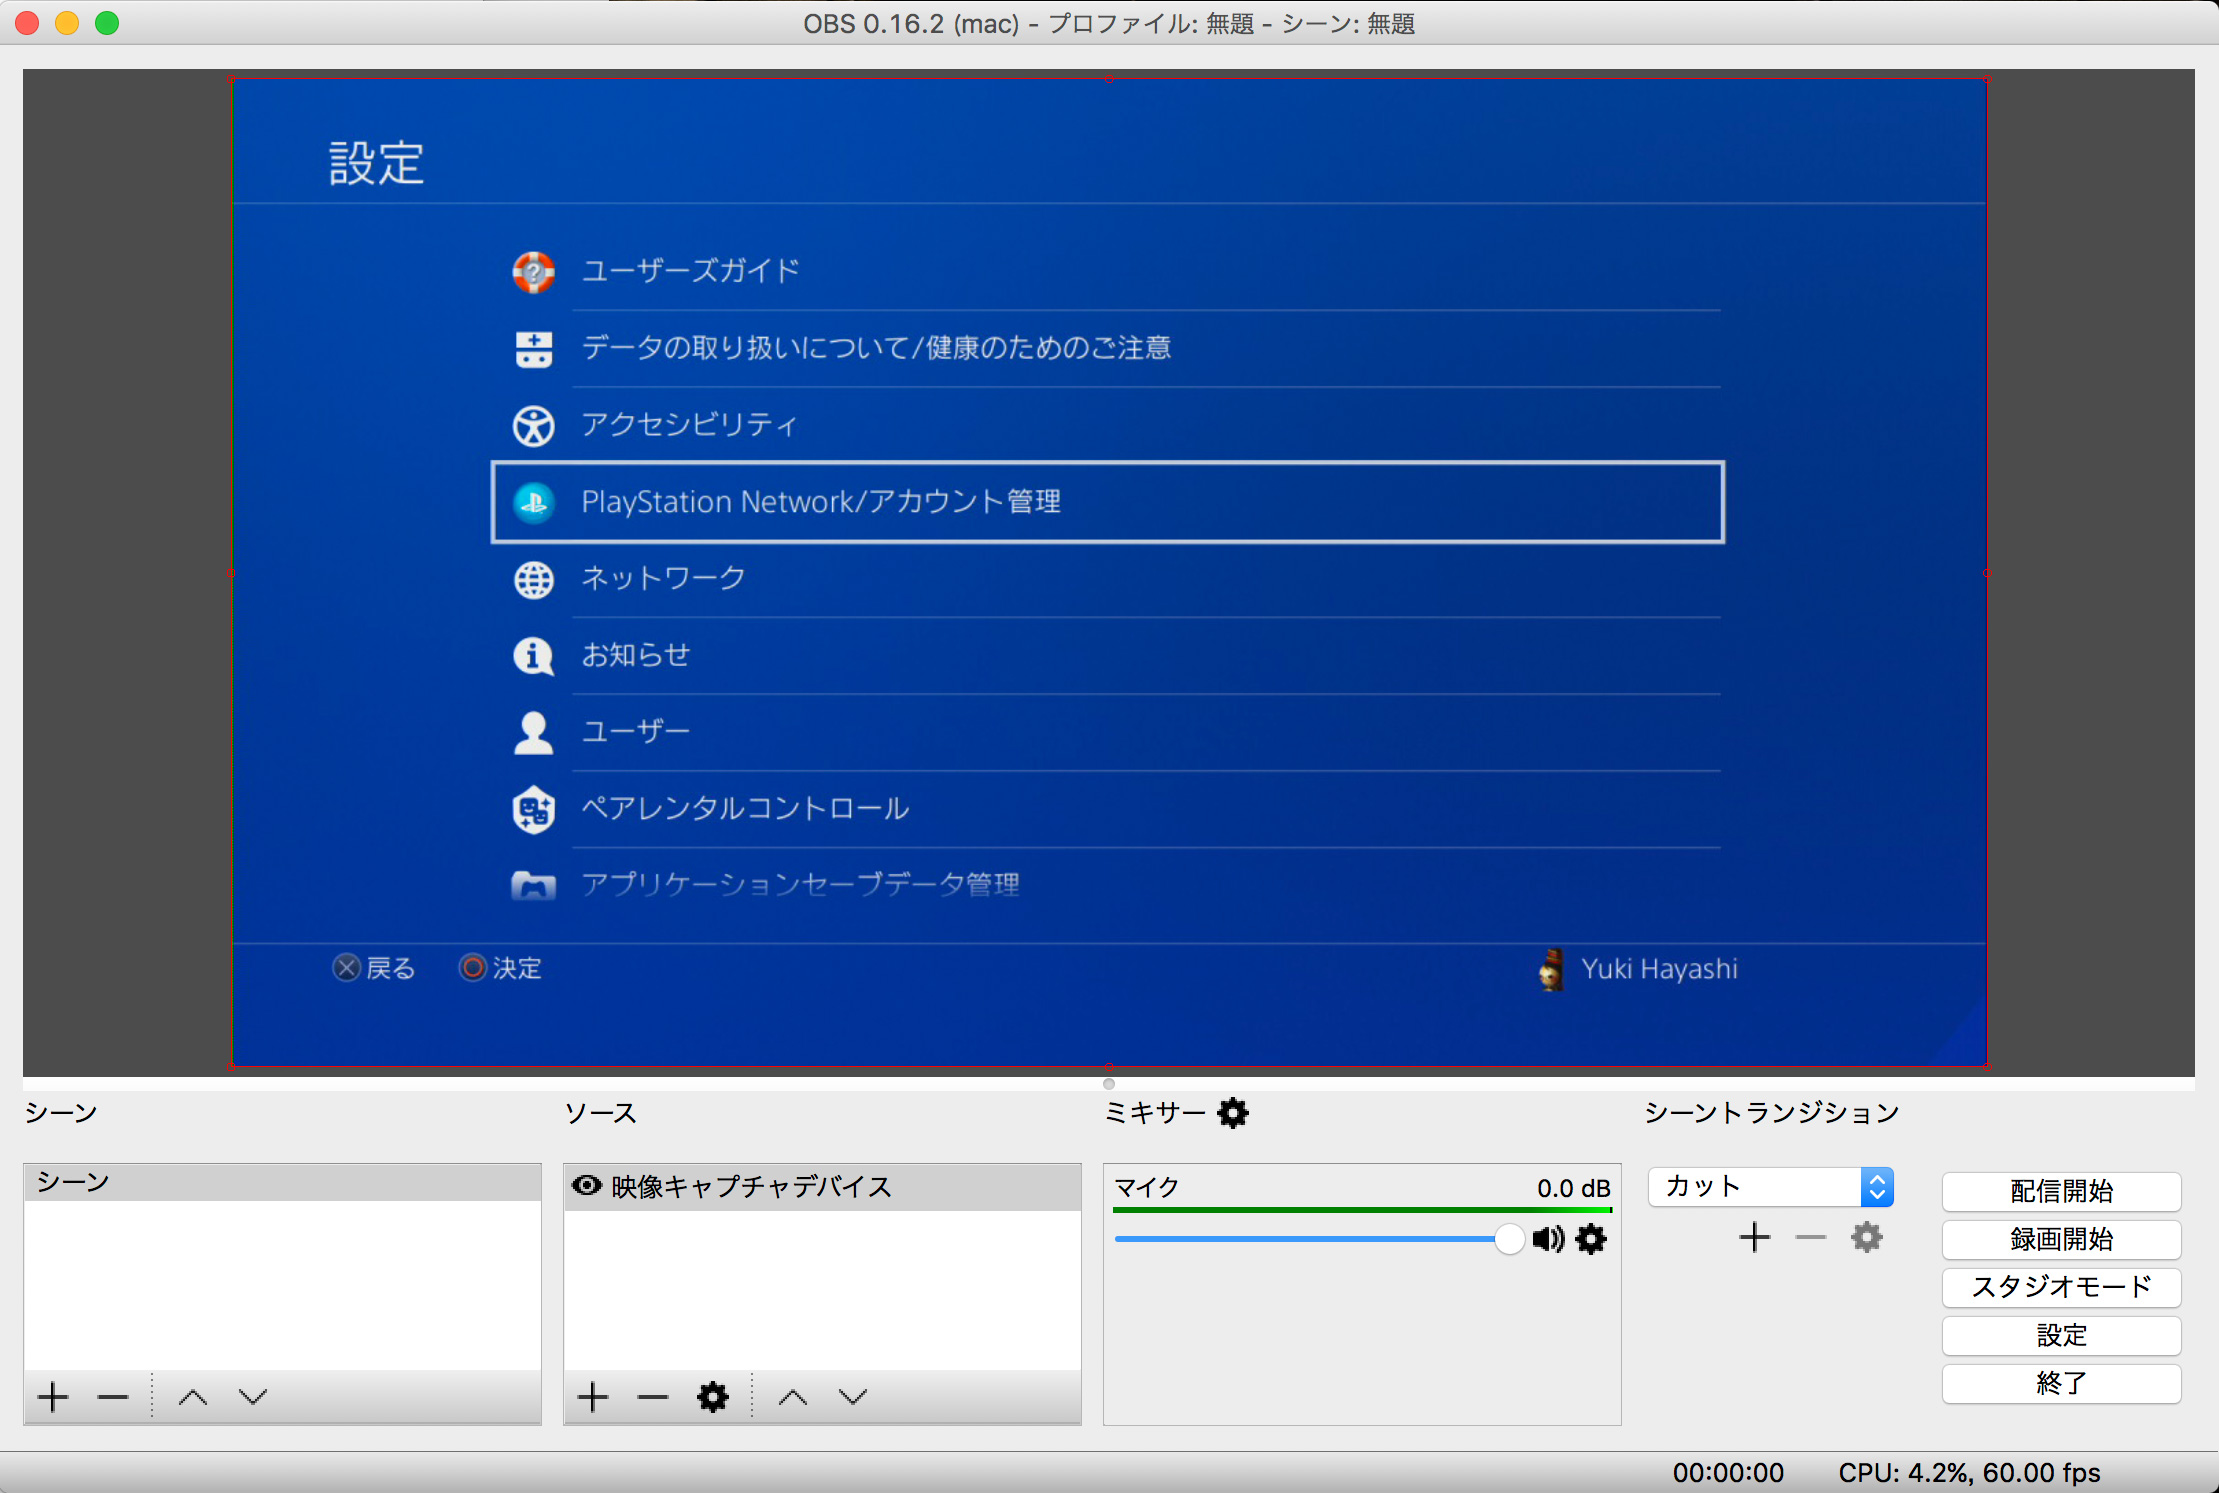Hide 映像キャプチャデバイス source via eye icon
This screenshot has width=2219, height=1493.
point(587,1186)
